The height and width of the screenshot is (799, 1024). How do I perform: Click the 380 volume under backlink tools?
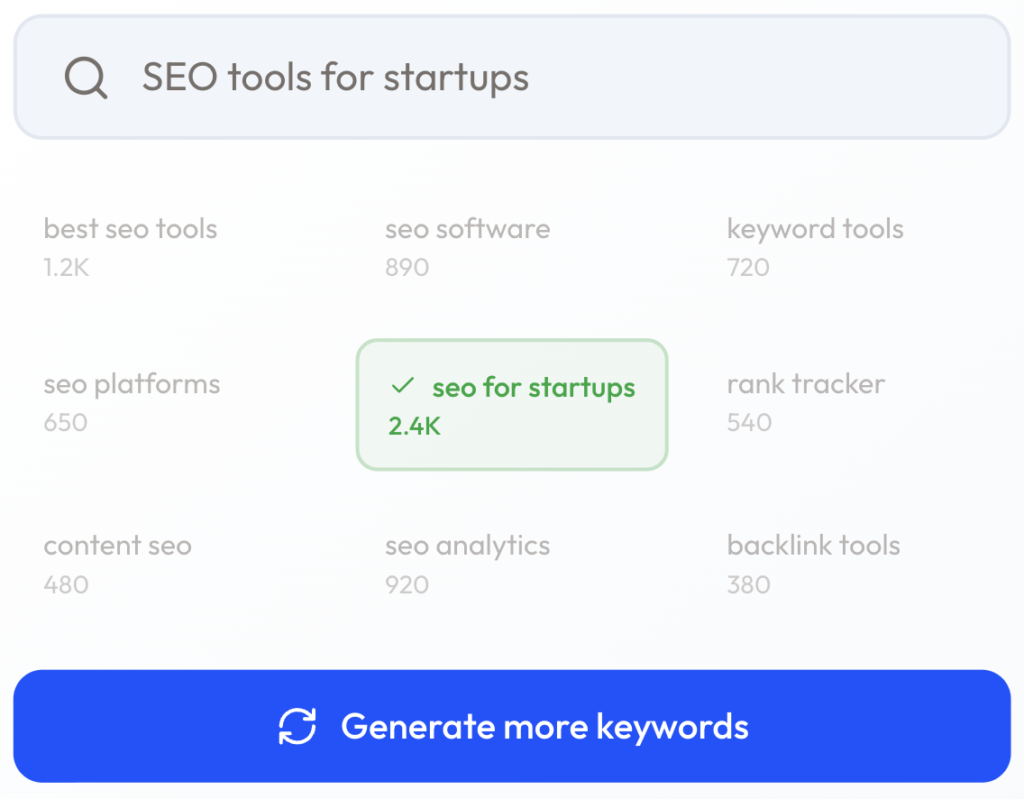pos(748,584)
